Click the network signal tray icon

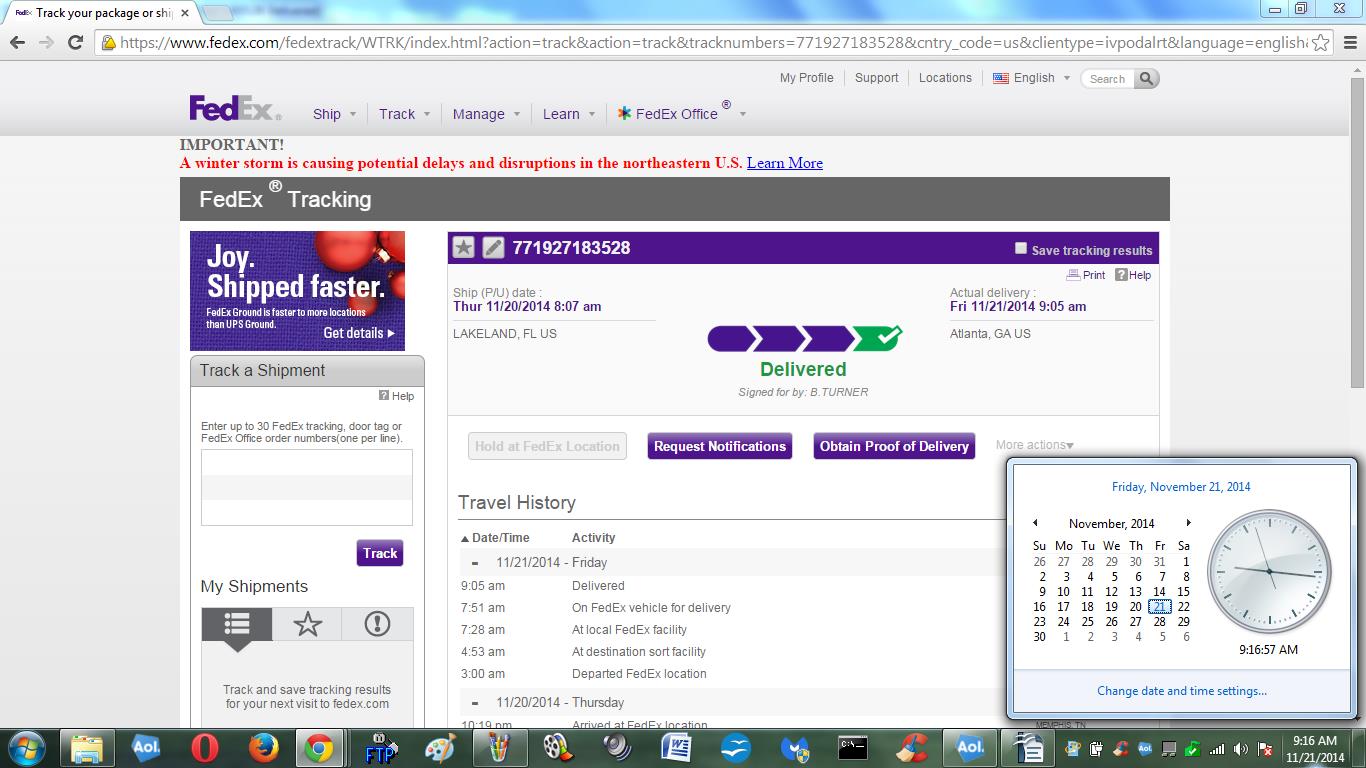pos(1217,748)
